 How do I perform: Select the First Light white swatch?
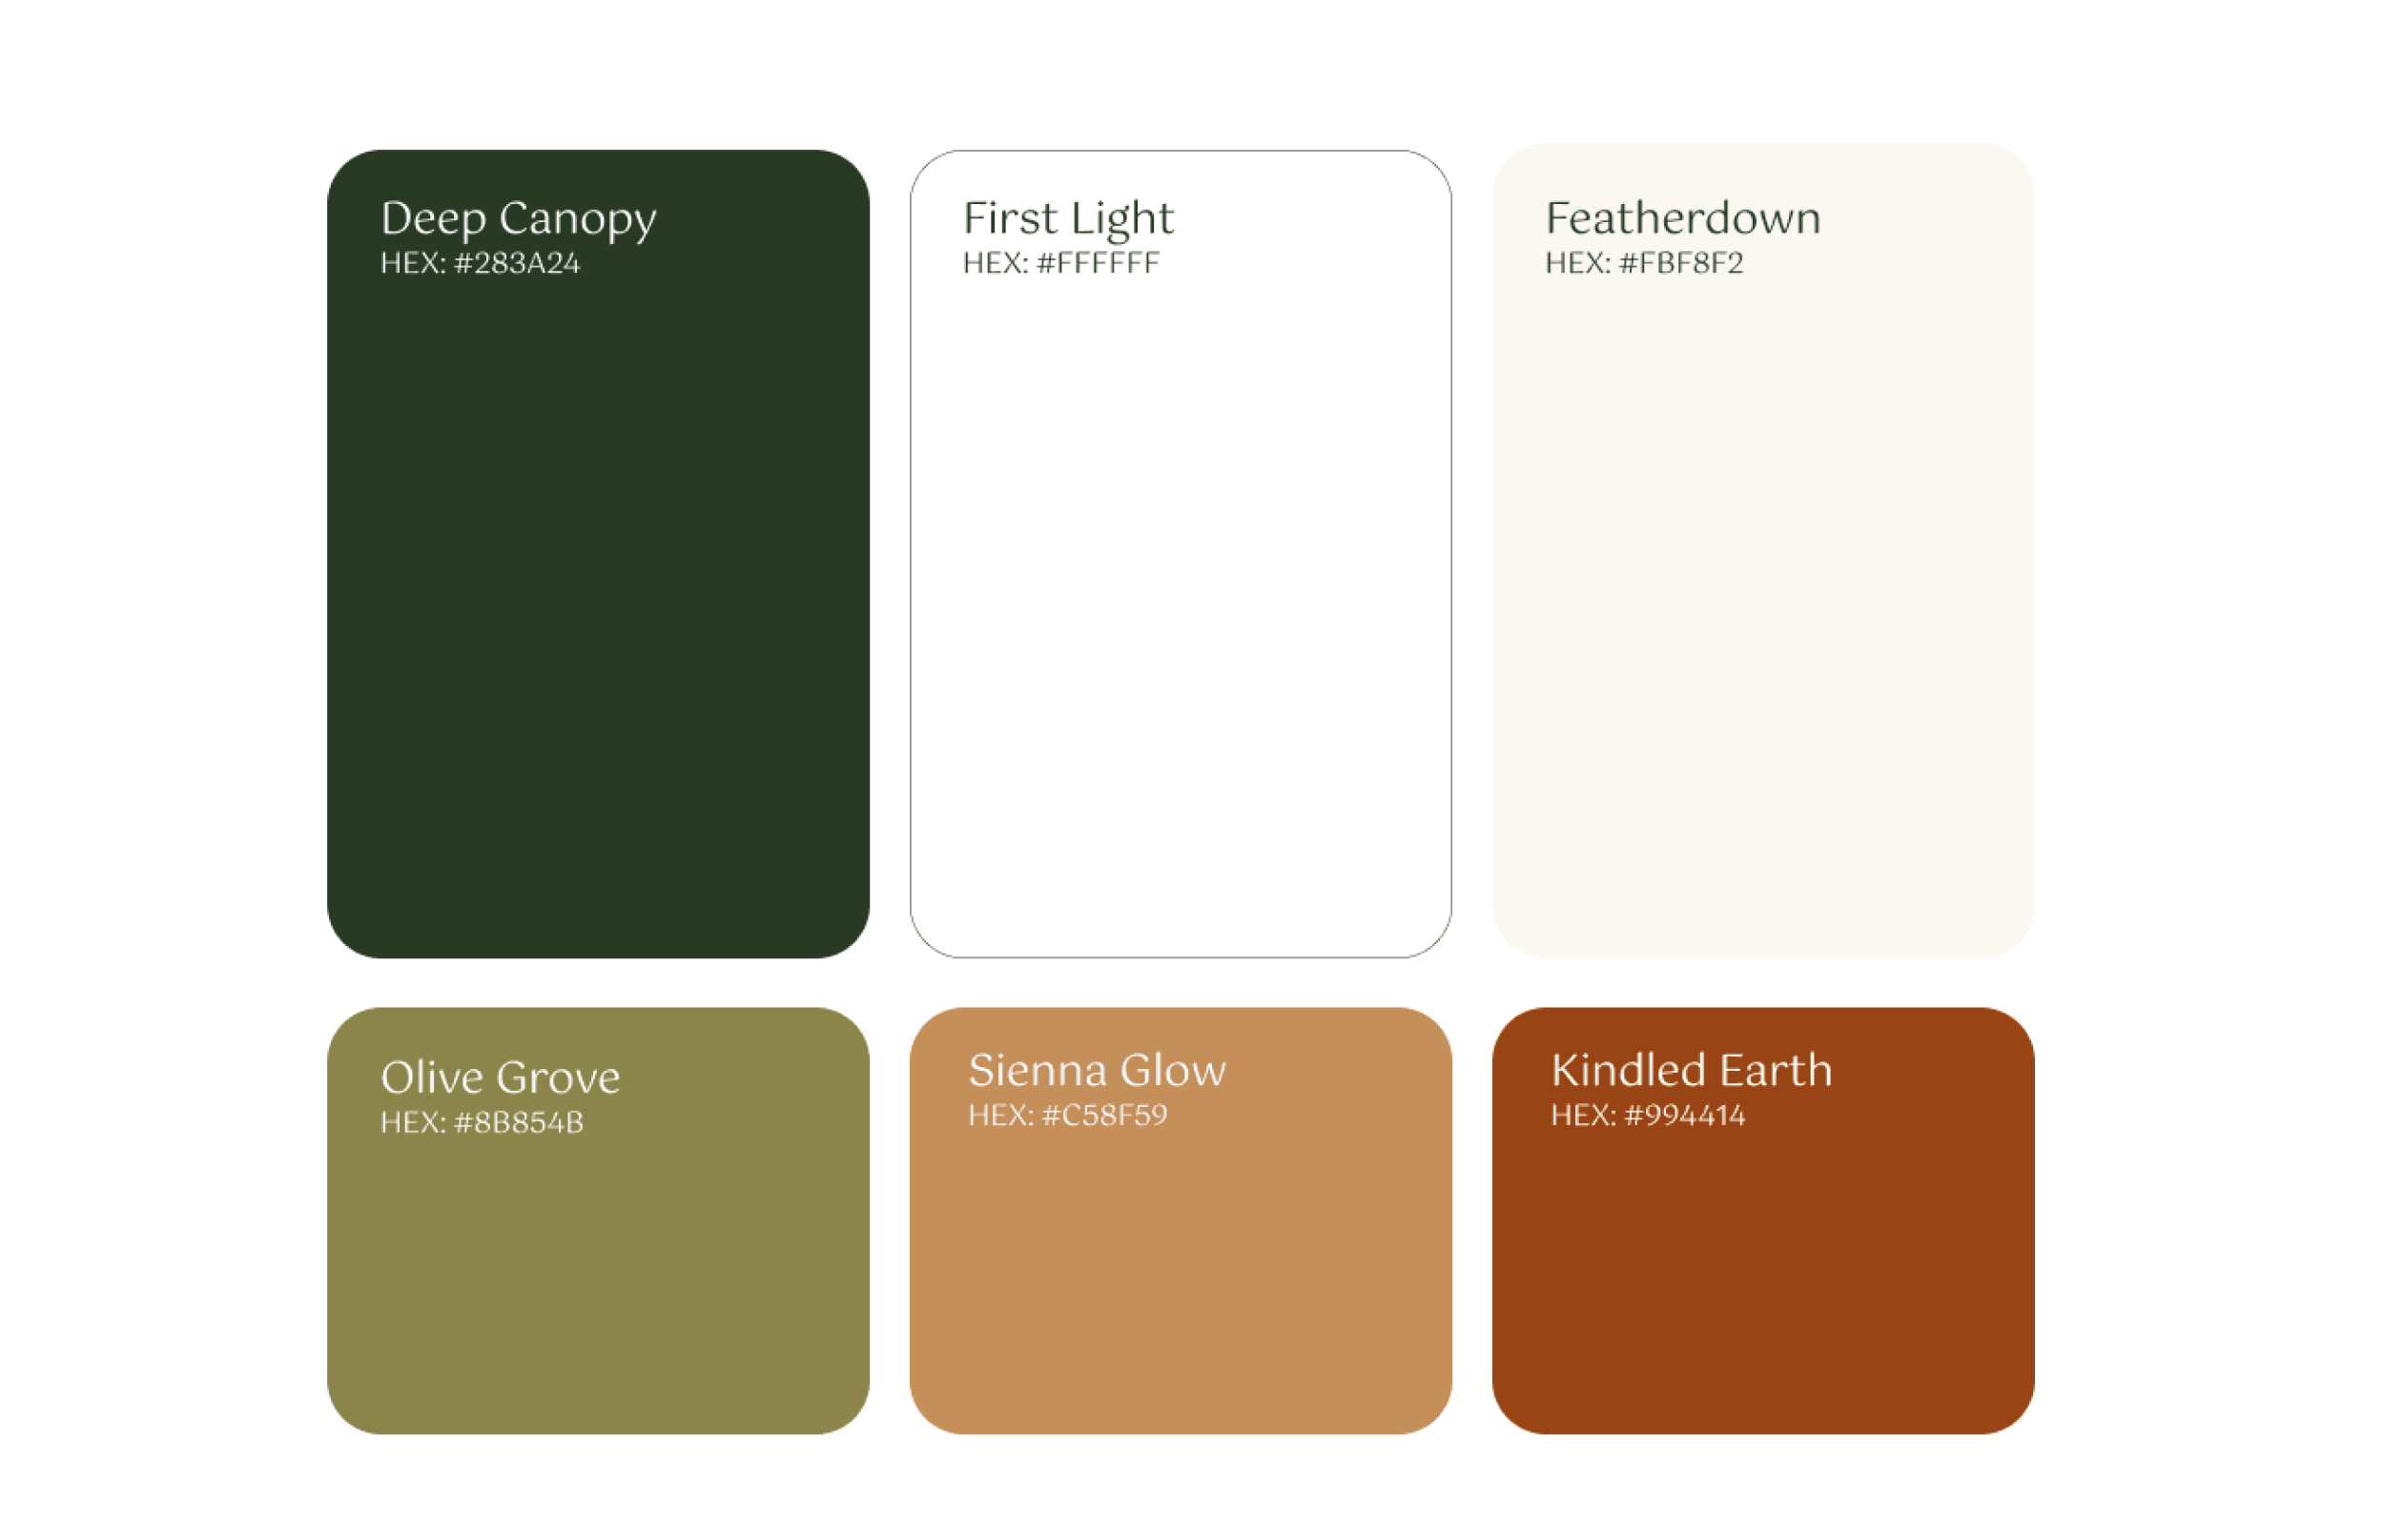(x=1180, y=554)
